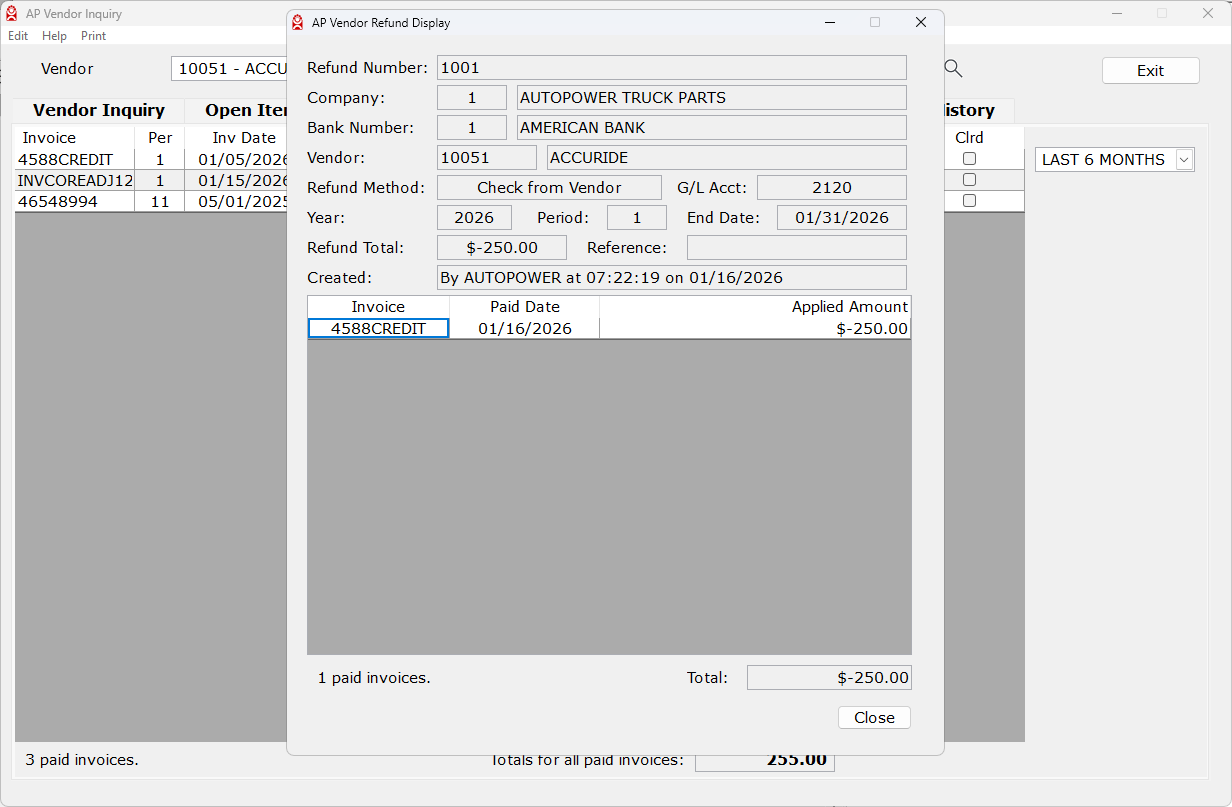Click the Exit button
Viewport: 1232px width, 807px height.
(1150, 71)
